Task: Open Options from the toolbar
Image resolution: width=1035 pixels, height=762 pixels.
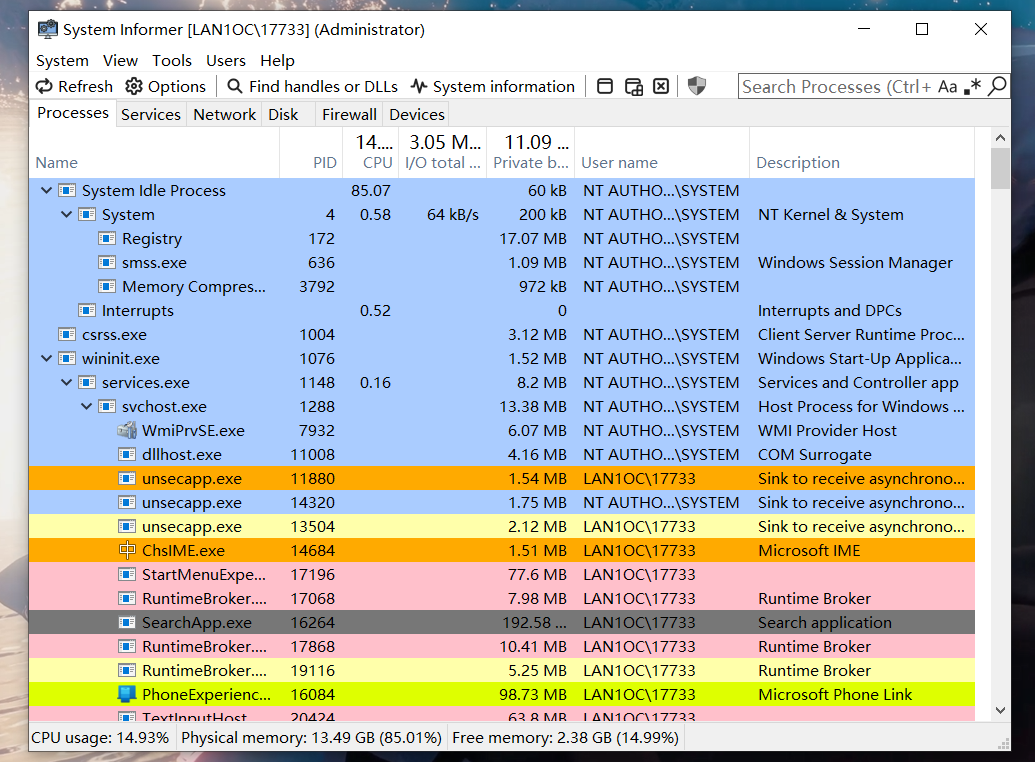Action: [x=166, y=87]
